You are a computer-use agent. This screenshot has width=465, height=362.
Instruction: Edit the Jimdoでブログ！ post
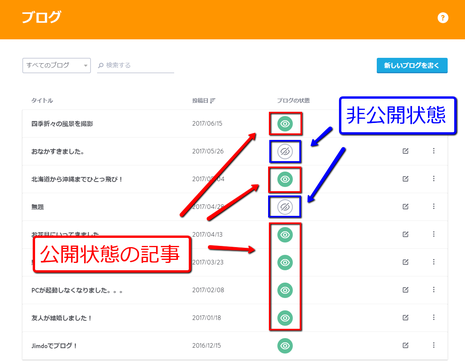click(405, 345)
